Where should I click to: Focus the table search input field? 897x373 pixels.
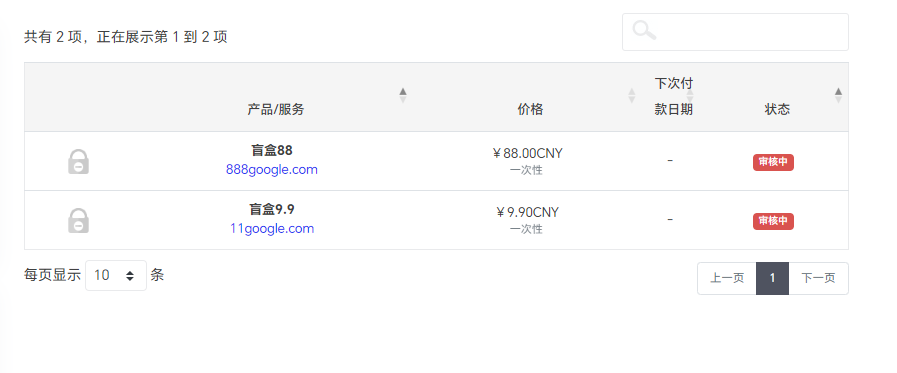coord(735,32)
